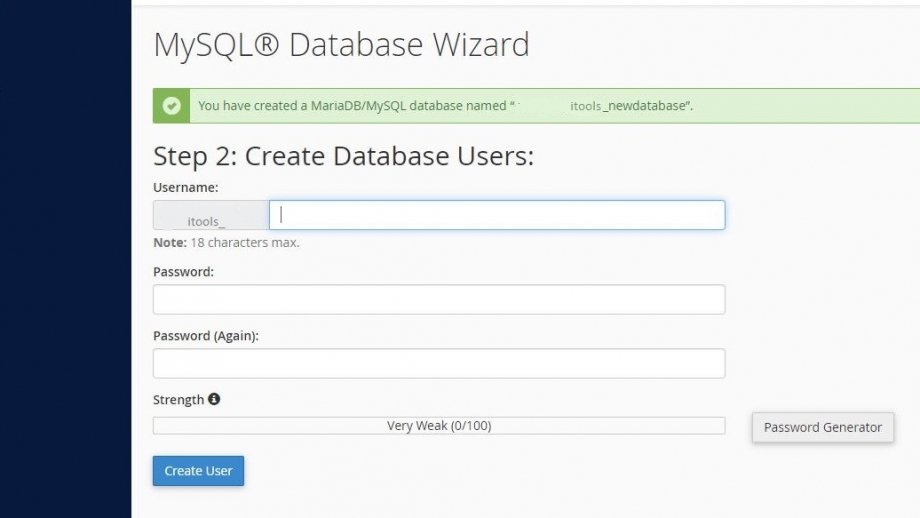
Task: Click the Password (Again) input field
Action: 439,363
